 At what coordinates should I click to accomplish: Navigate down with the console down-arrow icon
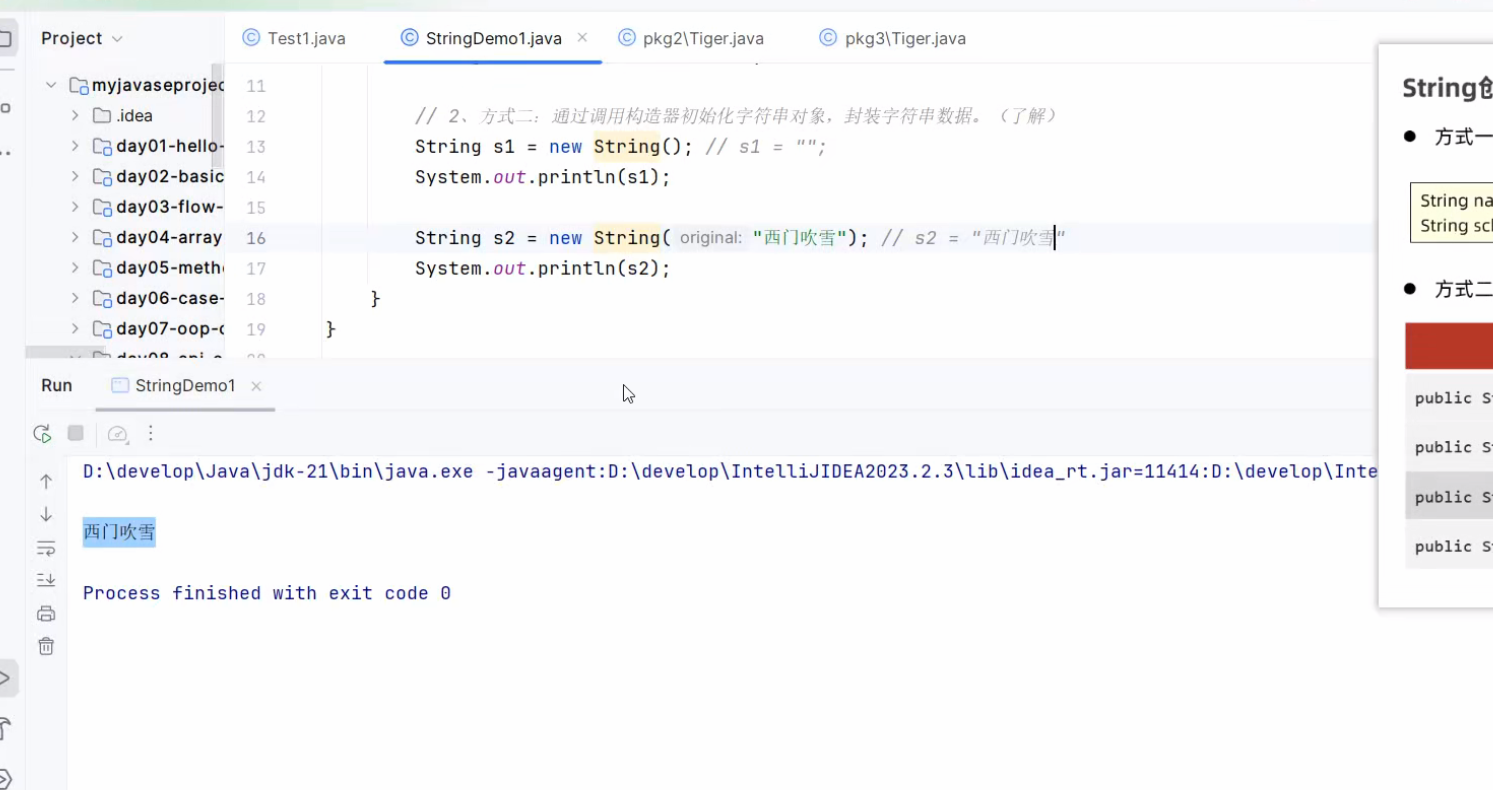coord(45,513)
